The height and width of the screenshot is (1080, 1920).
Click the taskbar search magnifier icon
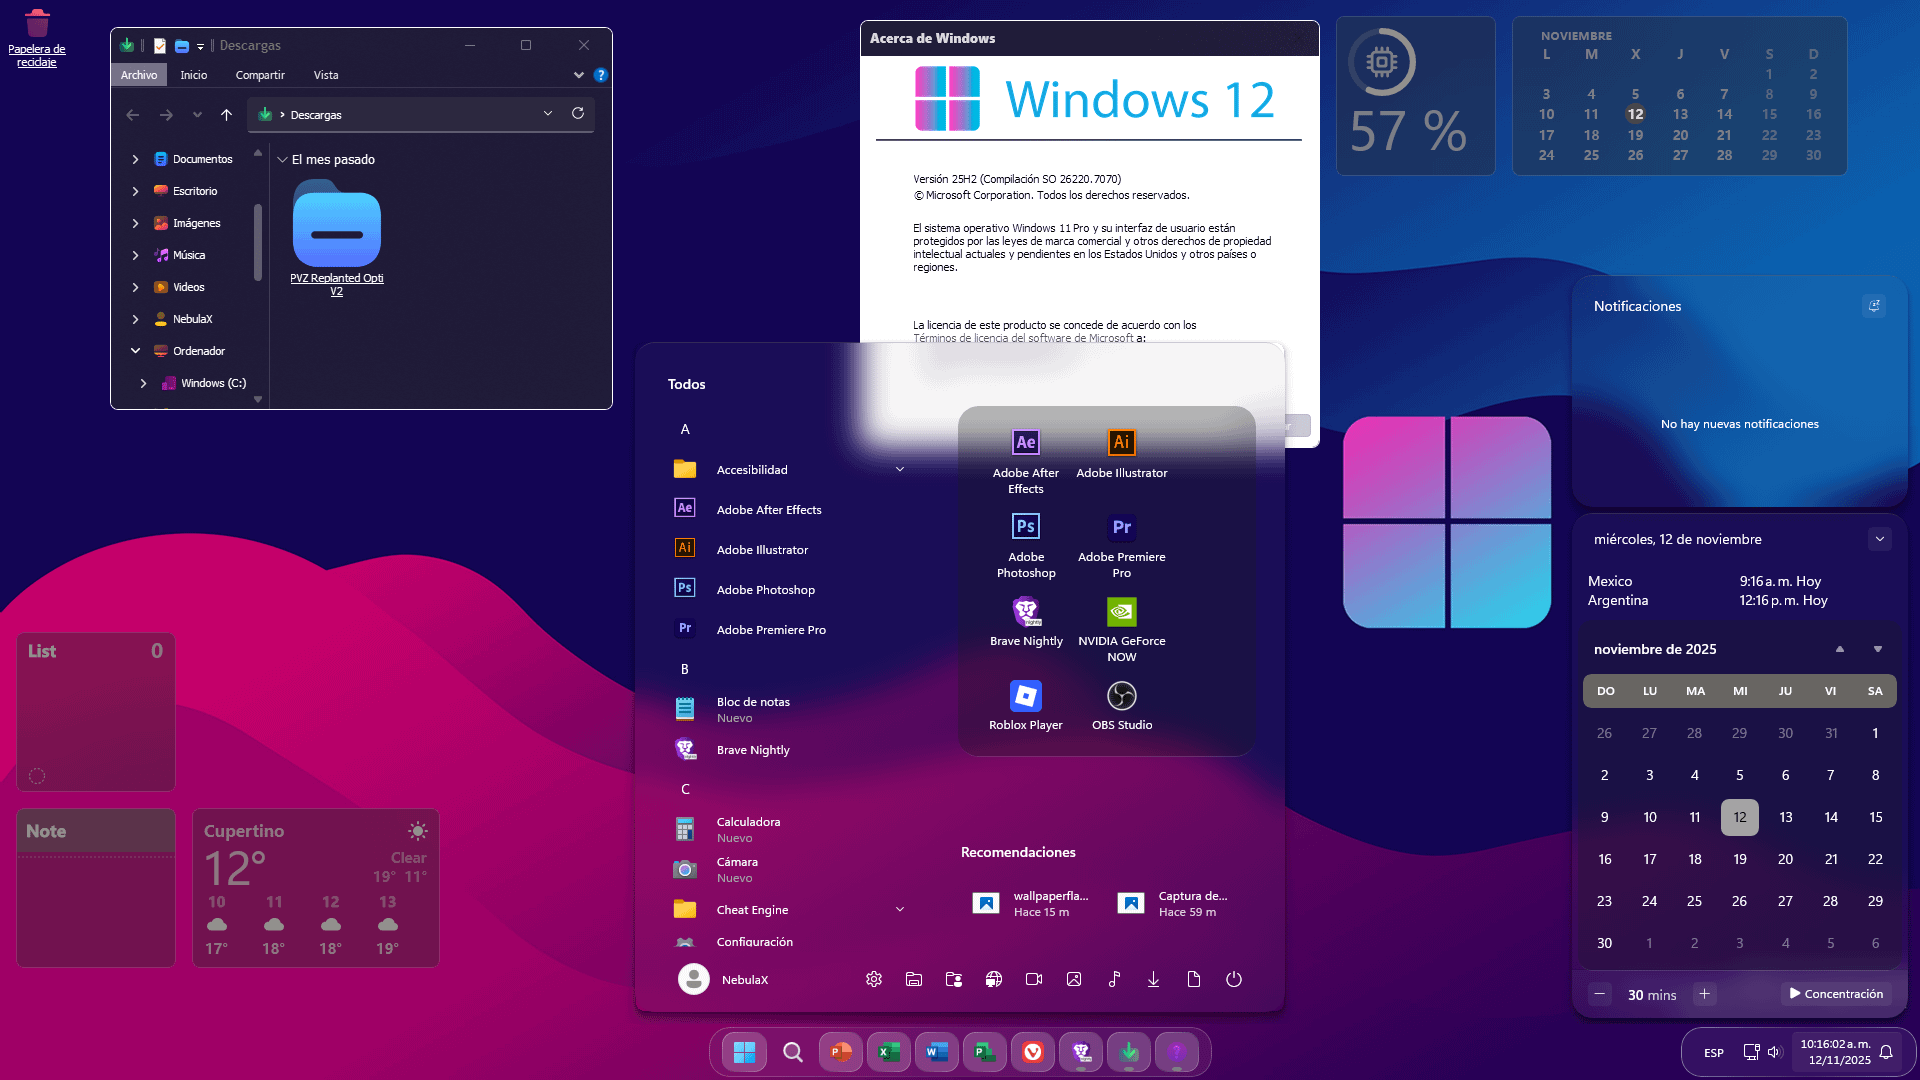[x=792, y=1052]
